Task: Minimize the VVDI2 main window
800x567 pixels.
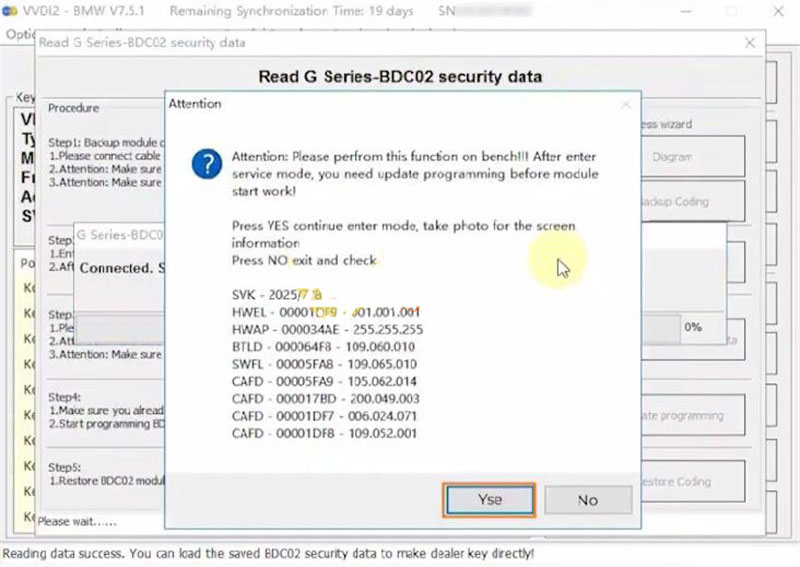Action: 686,11
